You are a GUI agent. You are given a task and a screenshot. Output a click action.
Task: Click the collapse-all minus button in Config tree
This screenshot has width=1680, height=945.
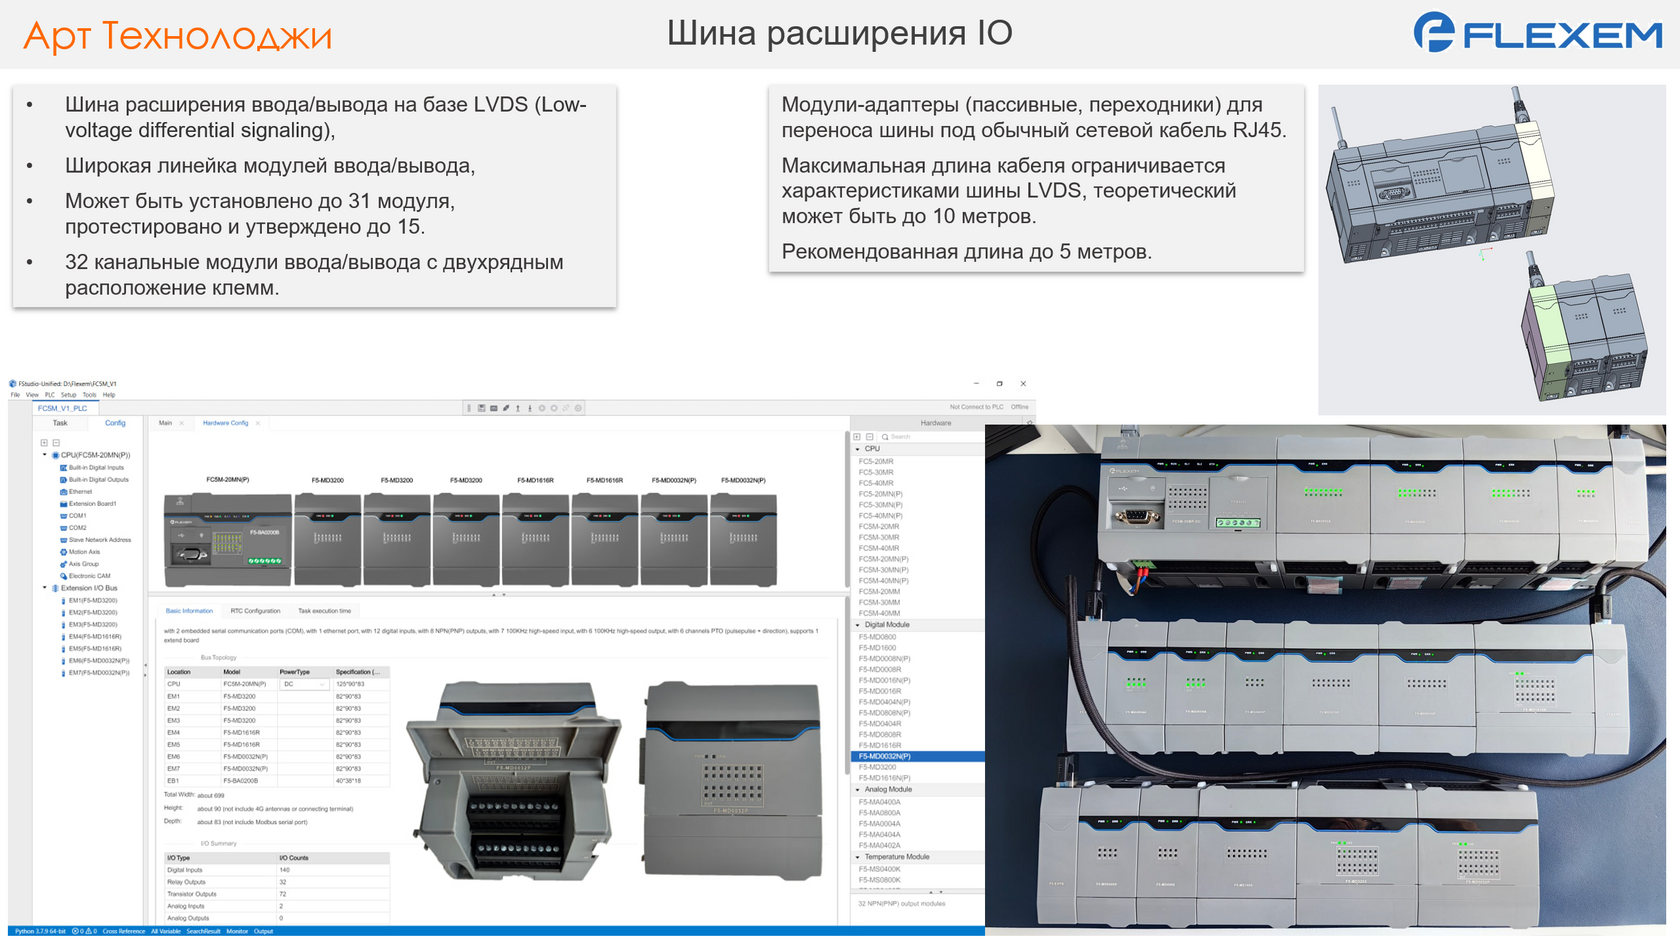point(58,443)
